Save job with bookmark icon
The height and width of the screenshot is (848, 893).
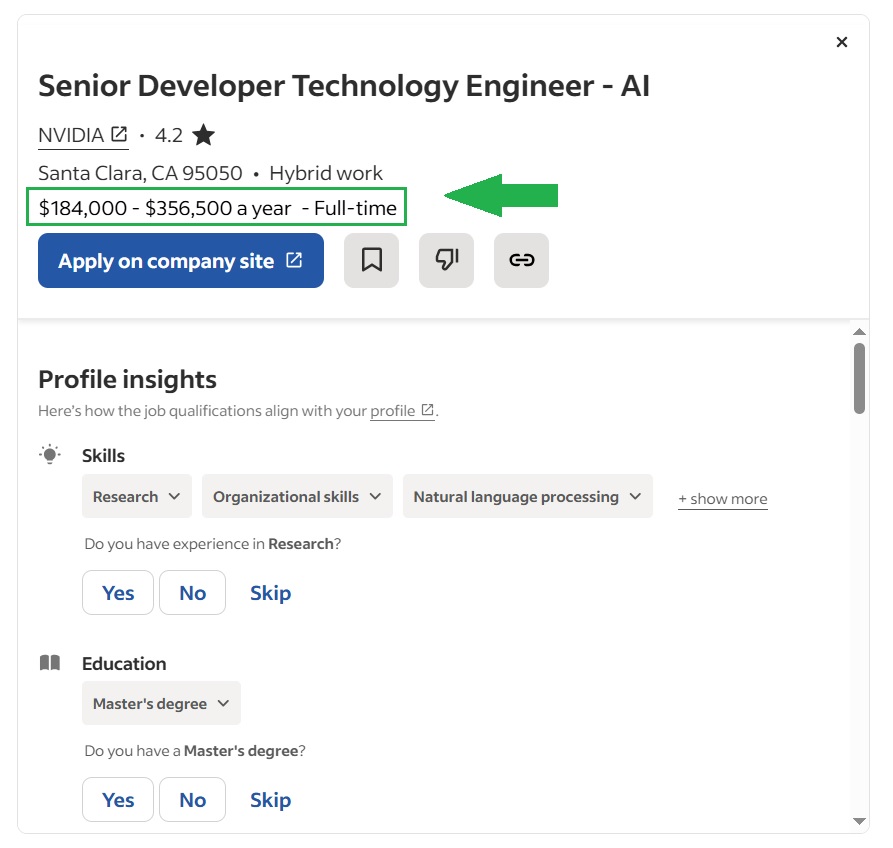tap(371, 260)
